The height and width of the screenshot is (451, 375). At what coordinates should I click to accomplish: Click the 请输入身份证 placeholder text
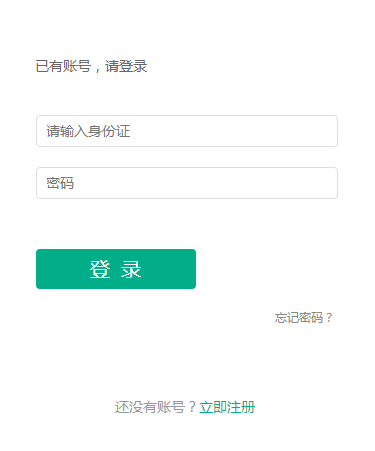(88, 131)
